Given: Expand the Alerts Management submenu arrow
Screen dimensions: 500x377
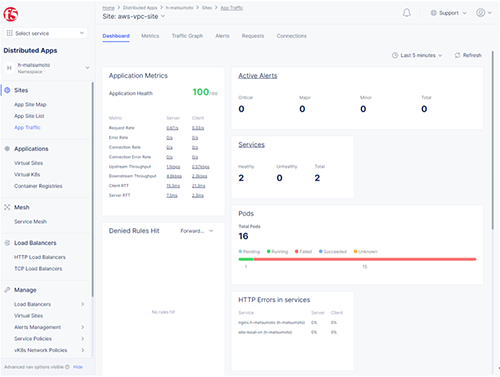Looking at the screenshot, I should (82, 327).
